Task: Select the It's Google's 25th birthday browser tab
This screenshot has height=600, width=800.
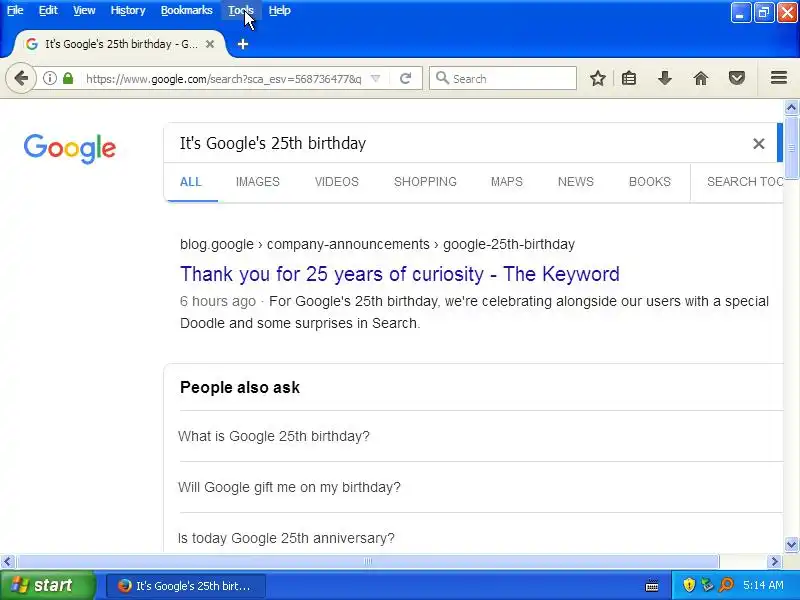Action: (118, 44)
